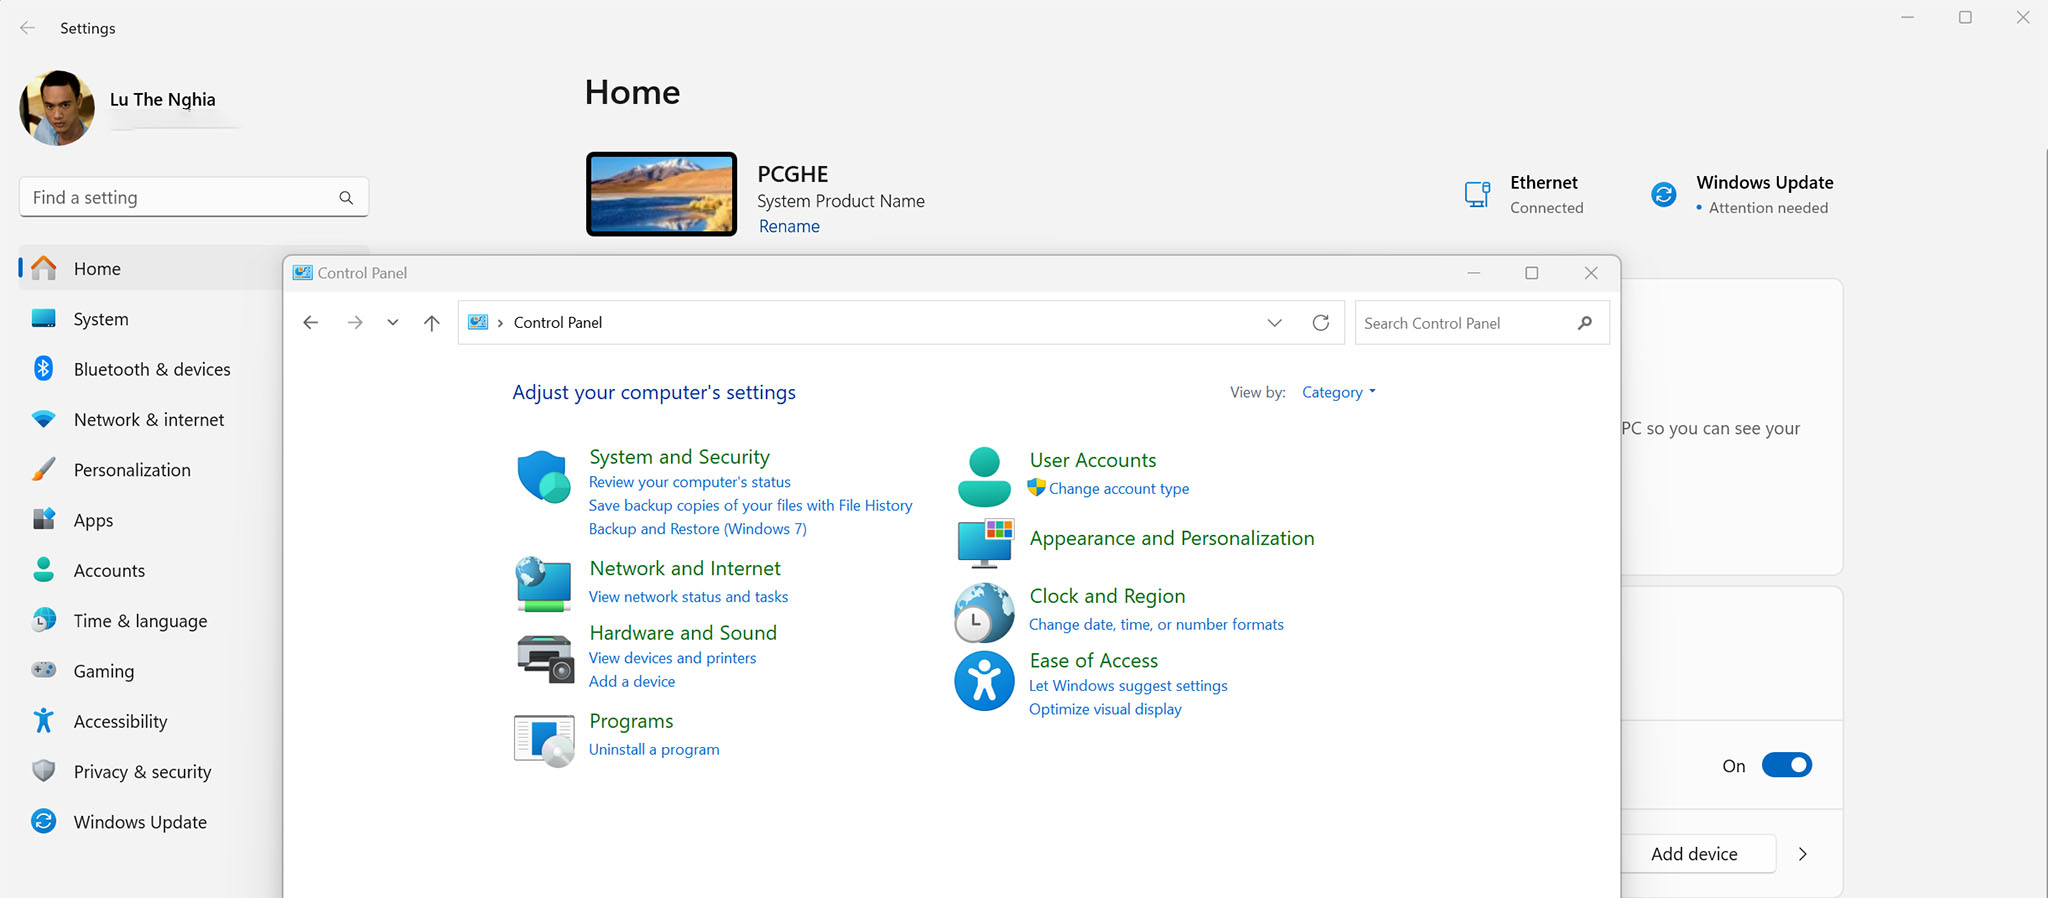Open Review your computer's status link

[x=689, y=482]
